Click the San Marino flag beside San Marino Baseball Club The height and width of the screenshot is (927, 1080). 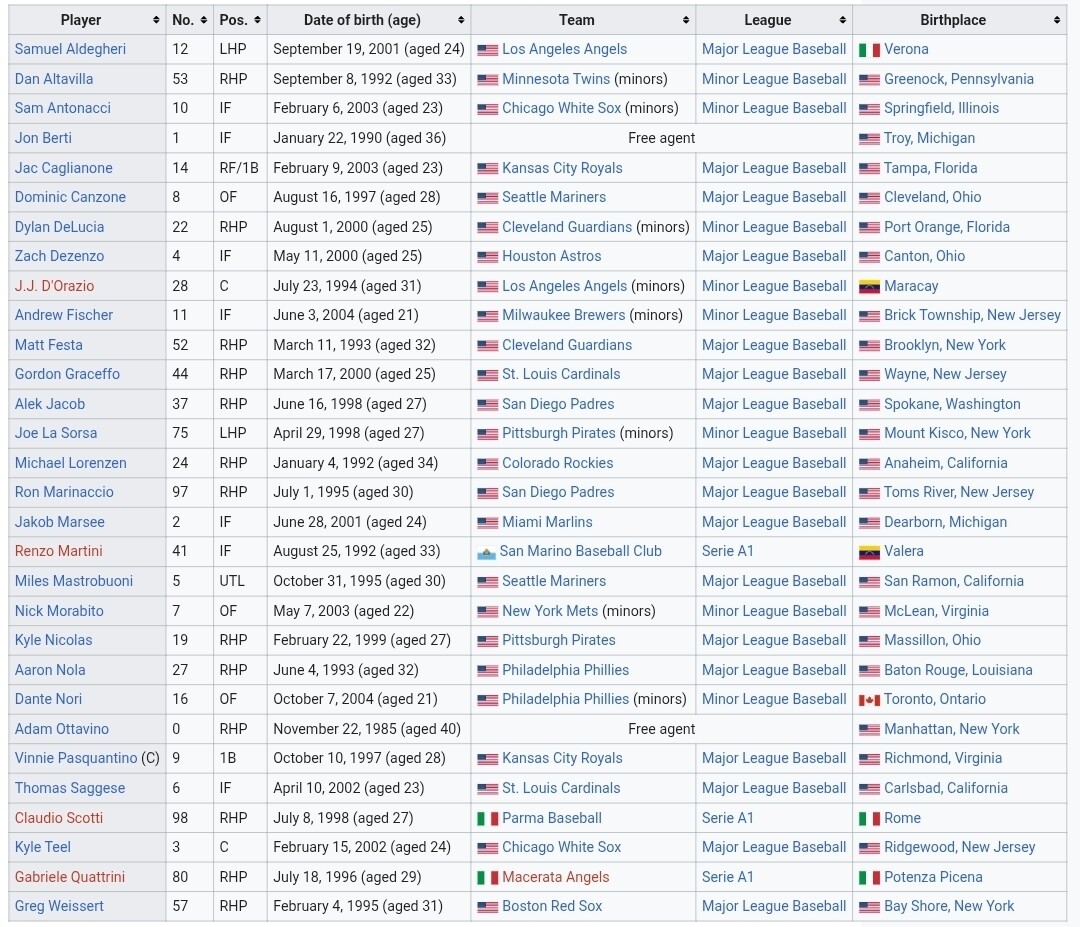click(486, 552)
